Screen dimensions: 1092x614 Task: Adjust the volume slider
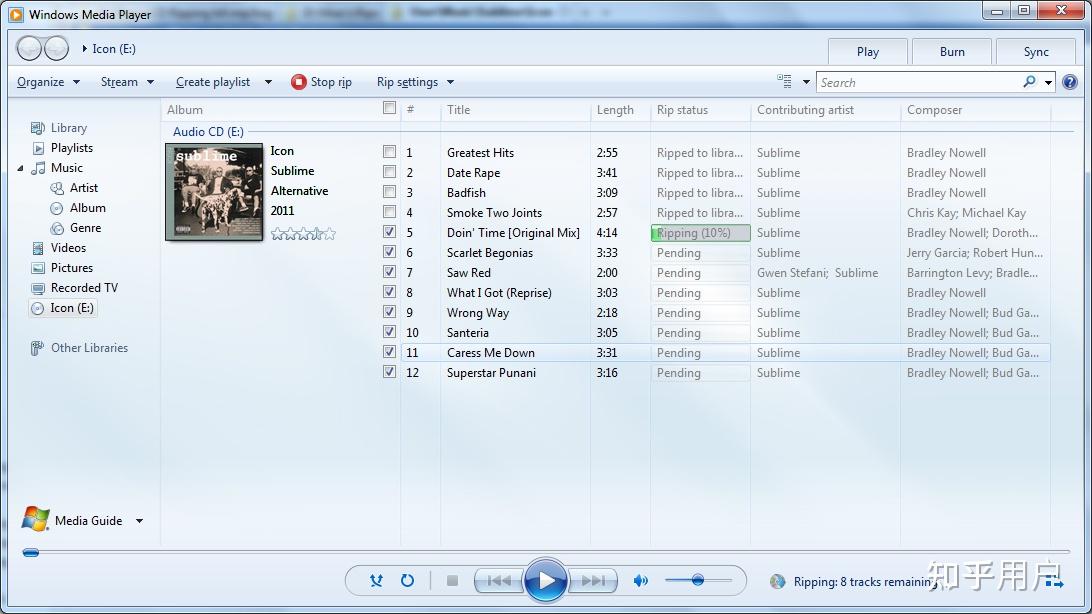699,580
